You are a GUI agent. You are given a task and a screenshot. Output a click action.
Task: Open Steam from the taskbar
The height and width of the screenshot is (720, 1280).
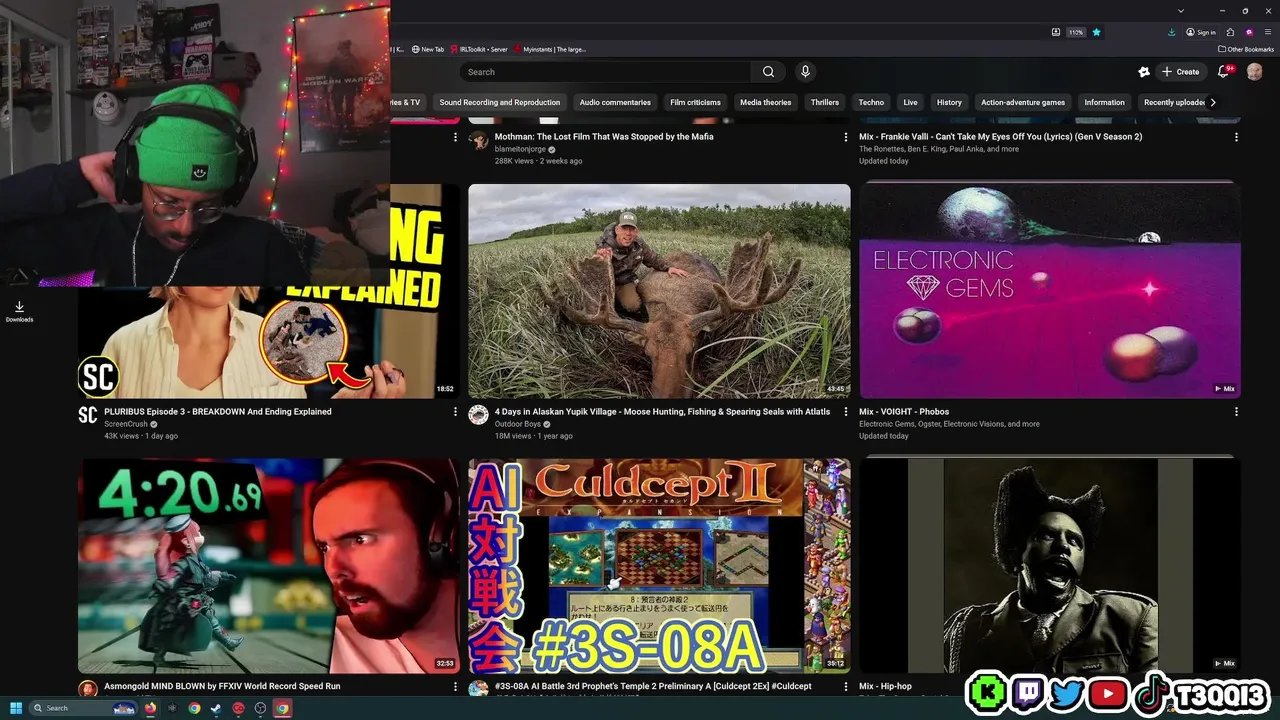tap(216, 708)
